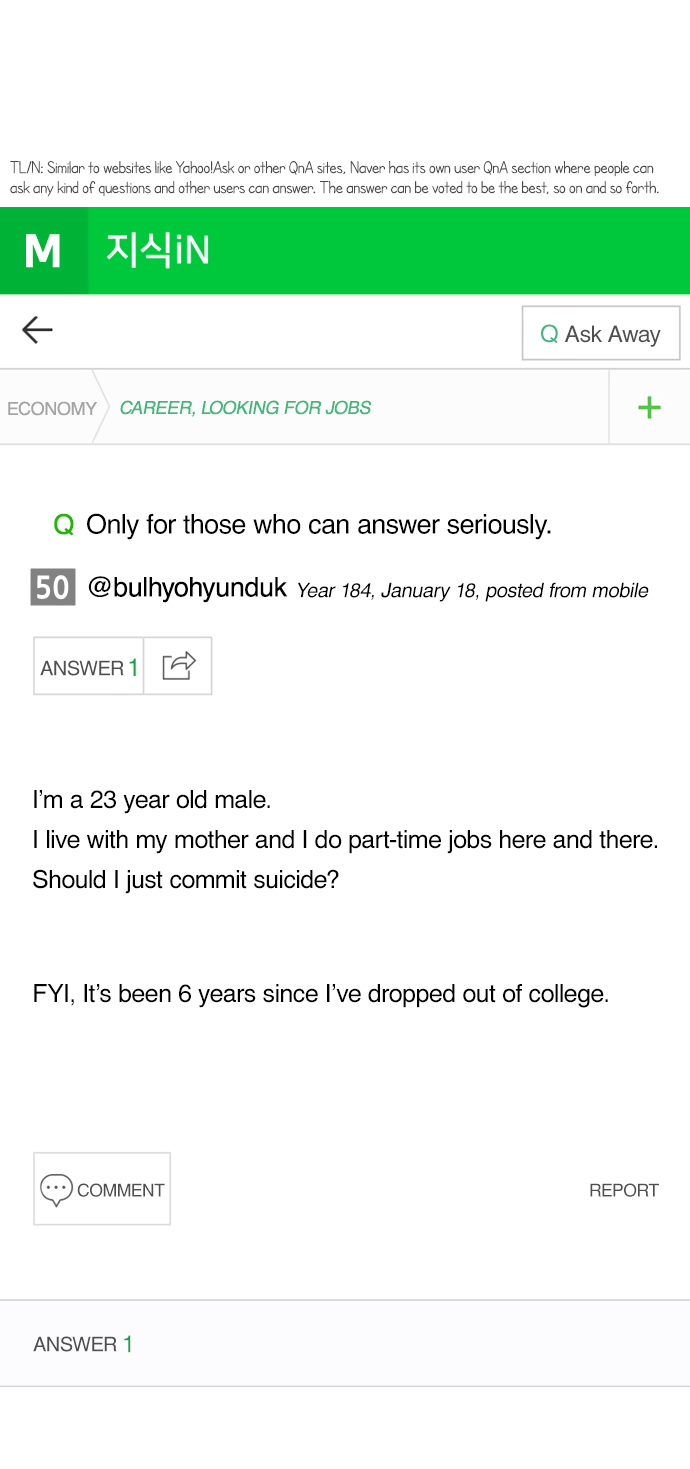Click the gray level 50 badge

(x=52, y=587)
